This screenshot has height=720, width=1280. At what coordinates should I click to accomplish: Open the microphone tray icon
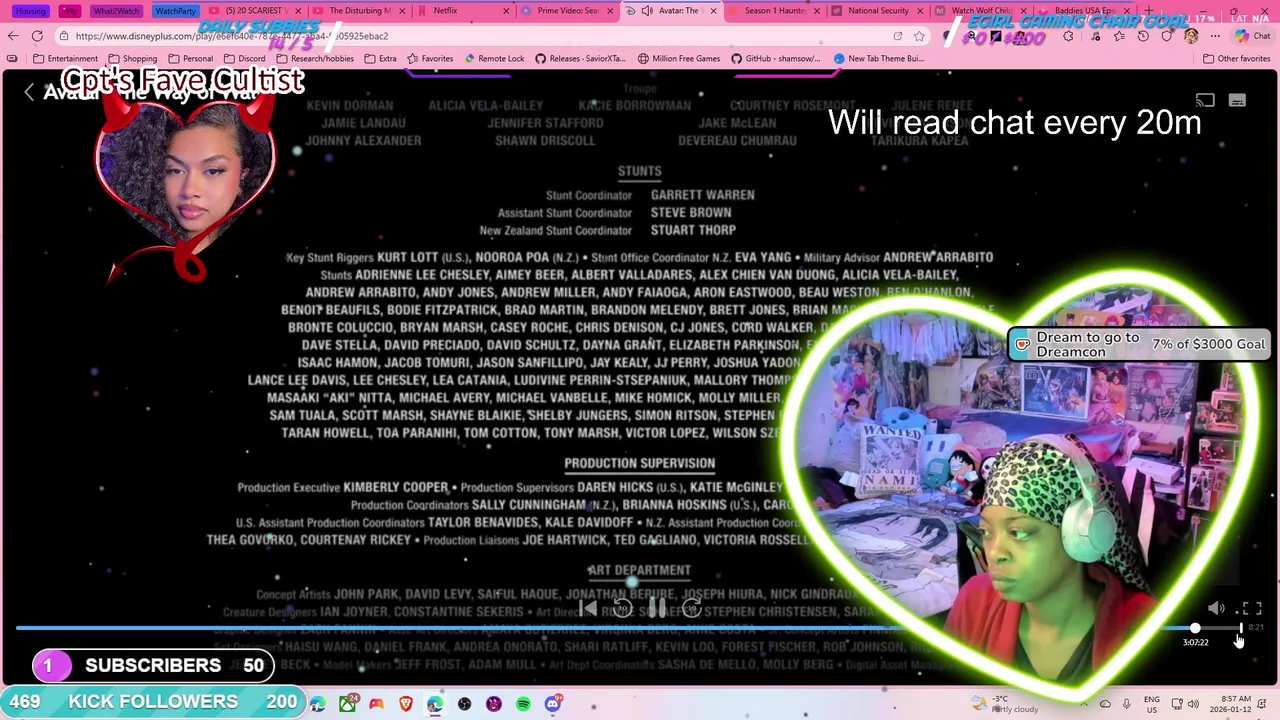tap(1126, 704)
